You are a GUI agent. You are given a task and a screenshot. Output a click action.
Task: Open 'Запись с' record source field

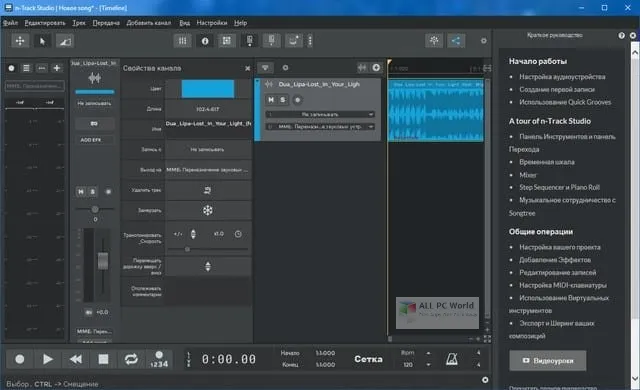pos(208,149)
